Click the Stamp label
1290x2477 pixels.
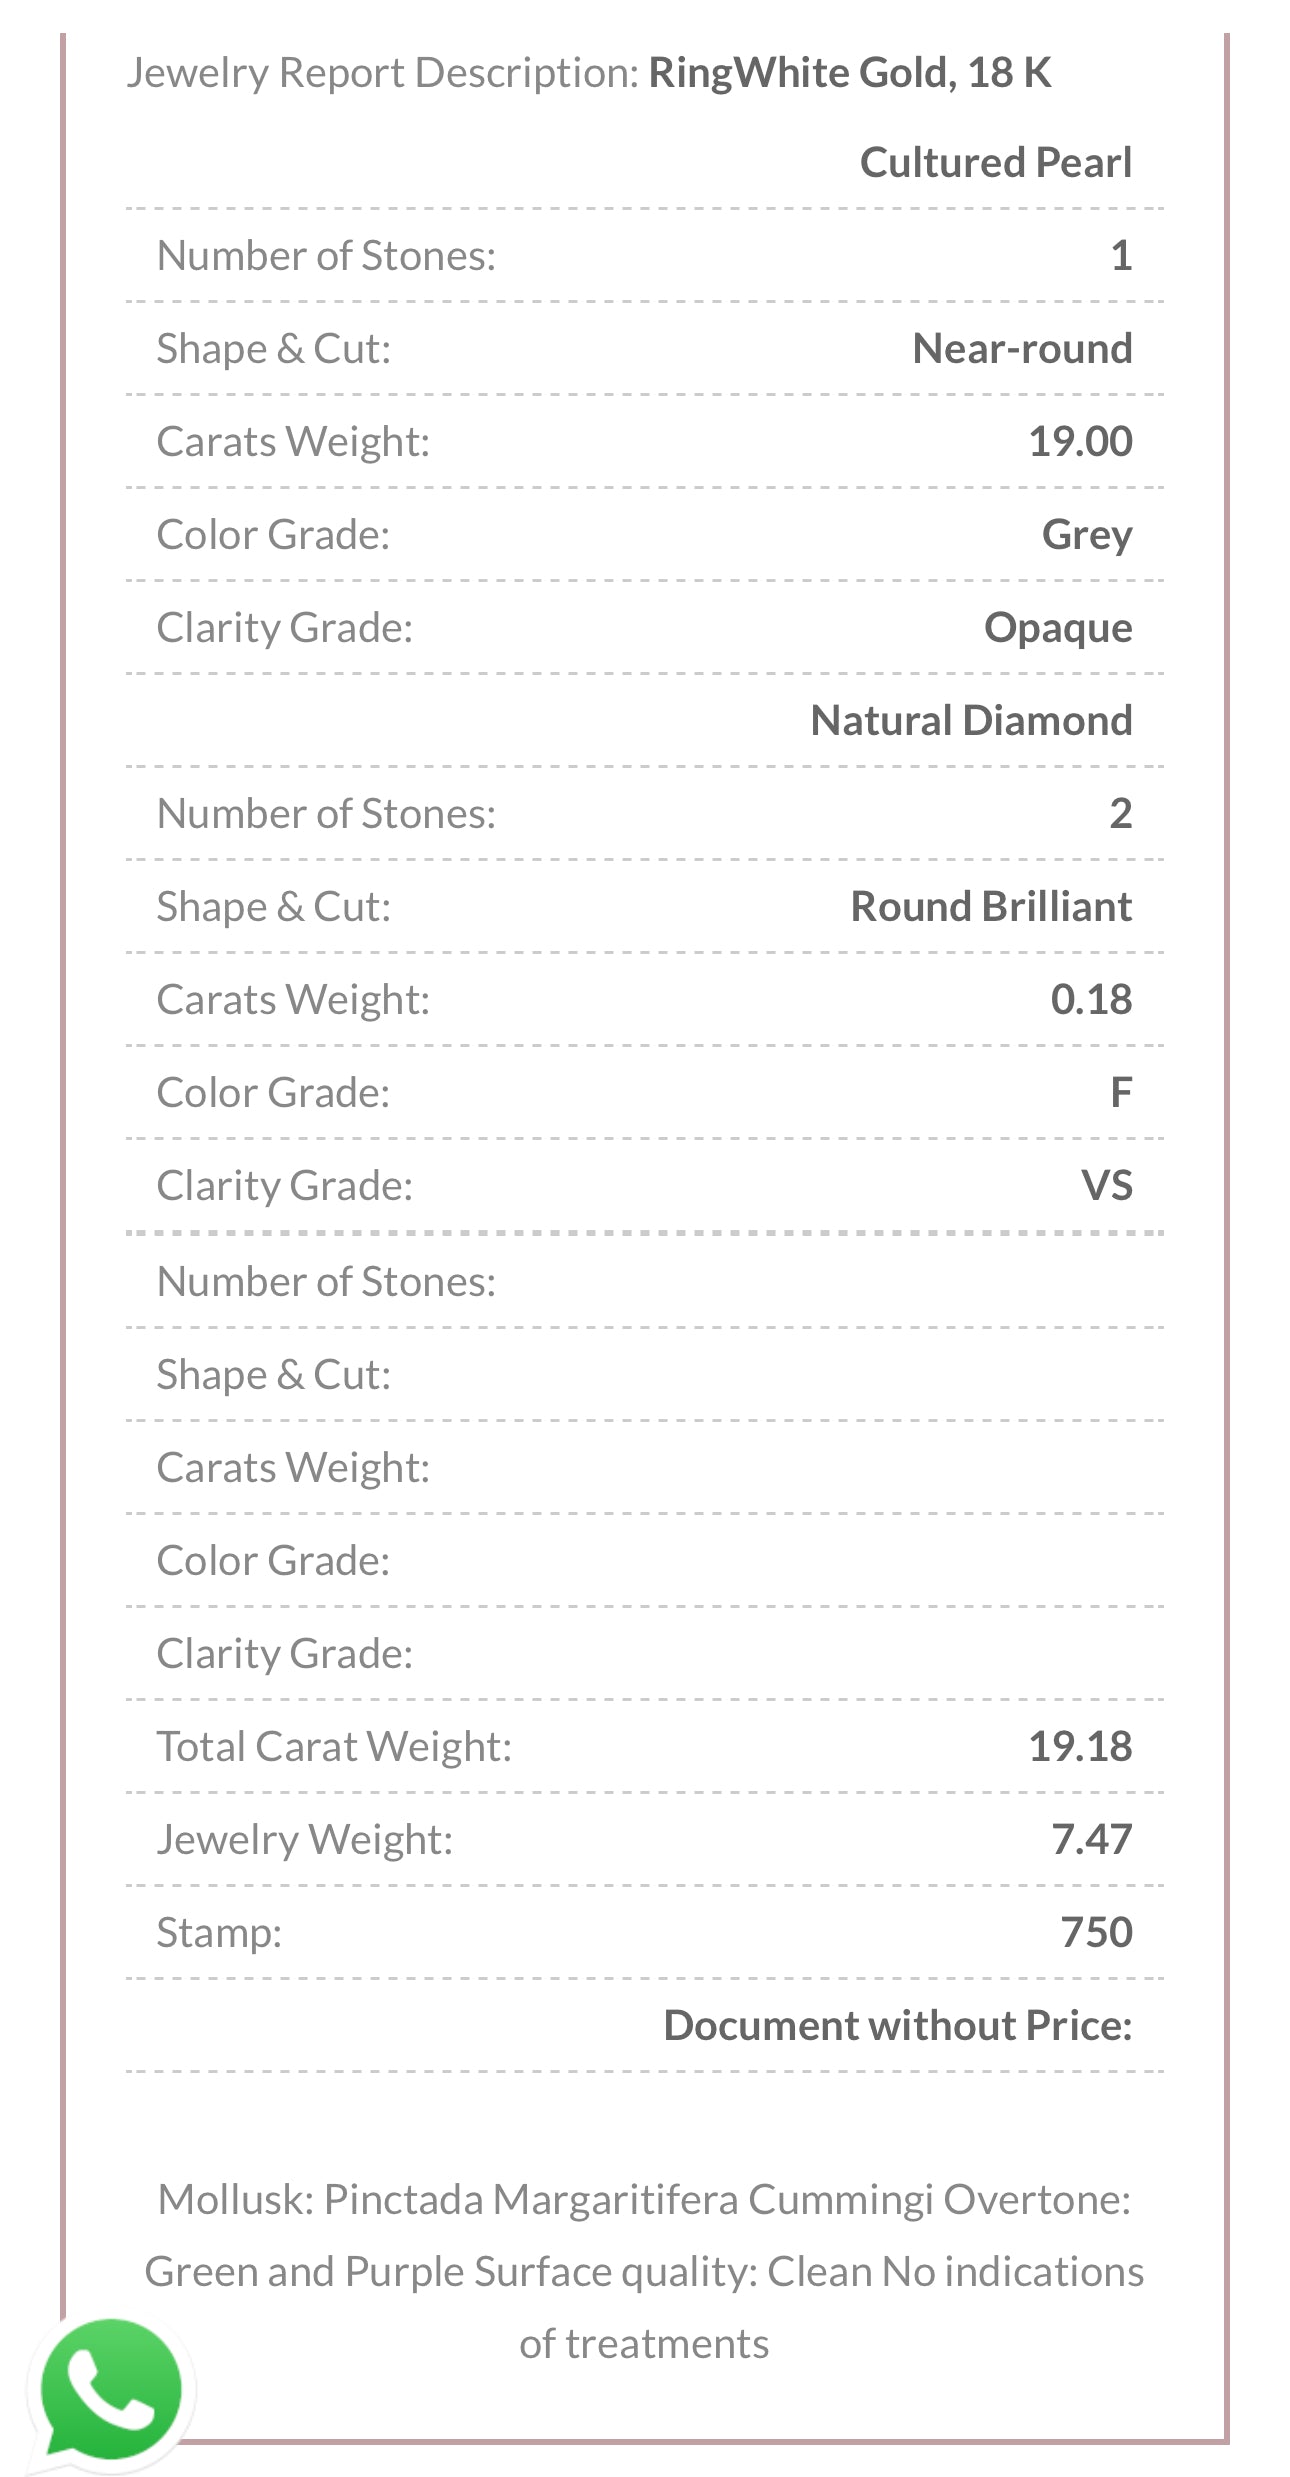219,1933
